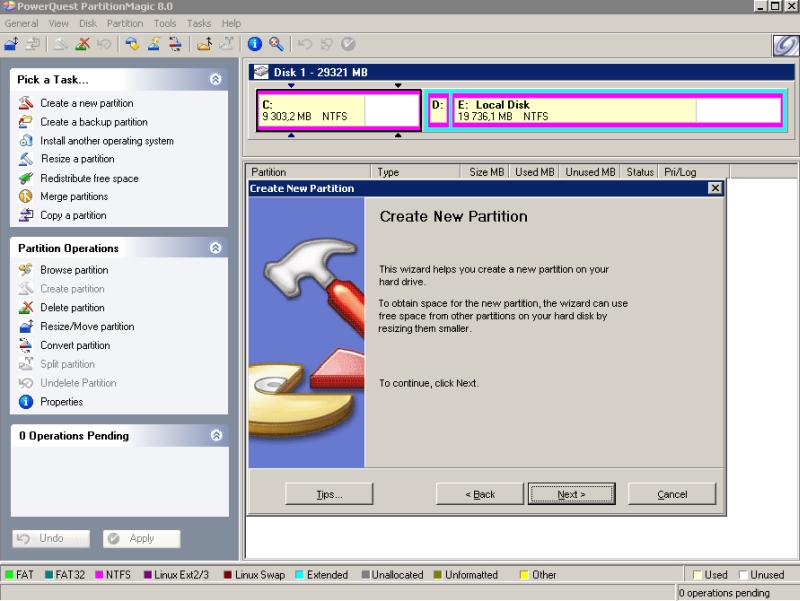This screenshot has height=601, width=800.
Task: Click the Apply button under Operations Pending
Action: 141,538
